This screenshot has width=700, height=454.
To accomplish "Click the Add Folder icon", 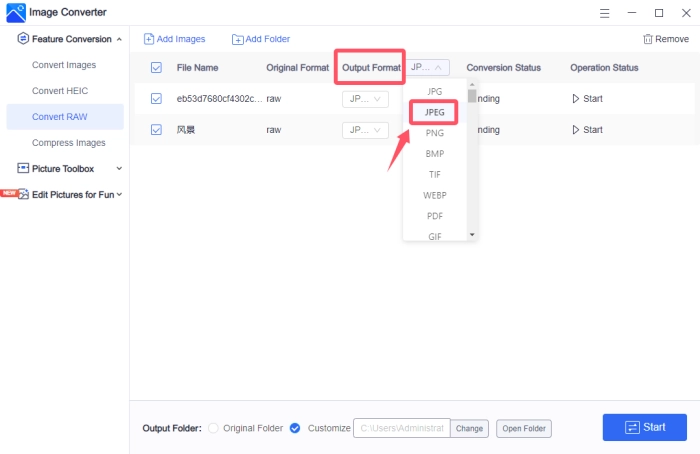I will click(x=237, y=39).
